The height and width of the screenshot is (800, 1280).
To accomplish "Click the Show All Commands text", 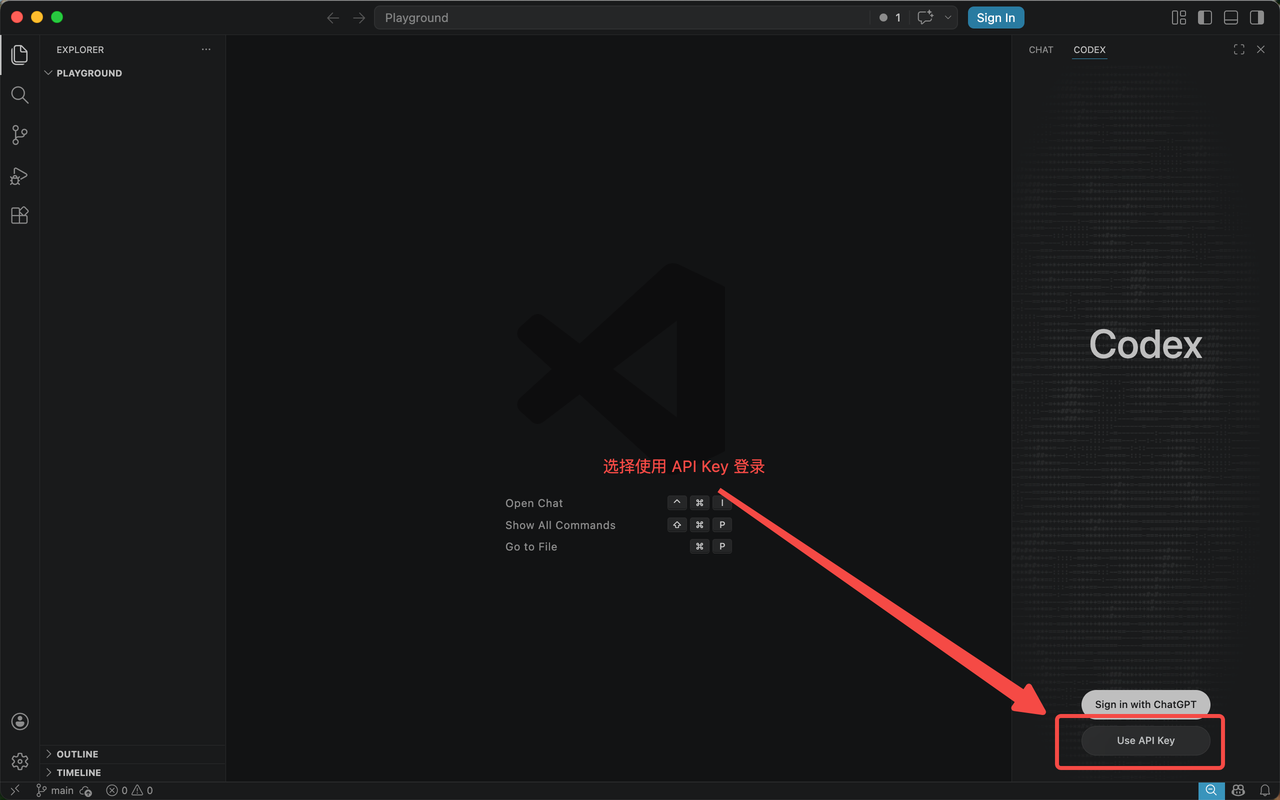I will [x=560, y=525].
